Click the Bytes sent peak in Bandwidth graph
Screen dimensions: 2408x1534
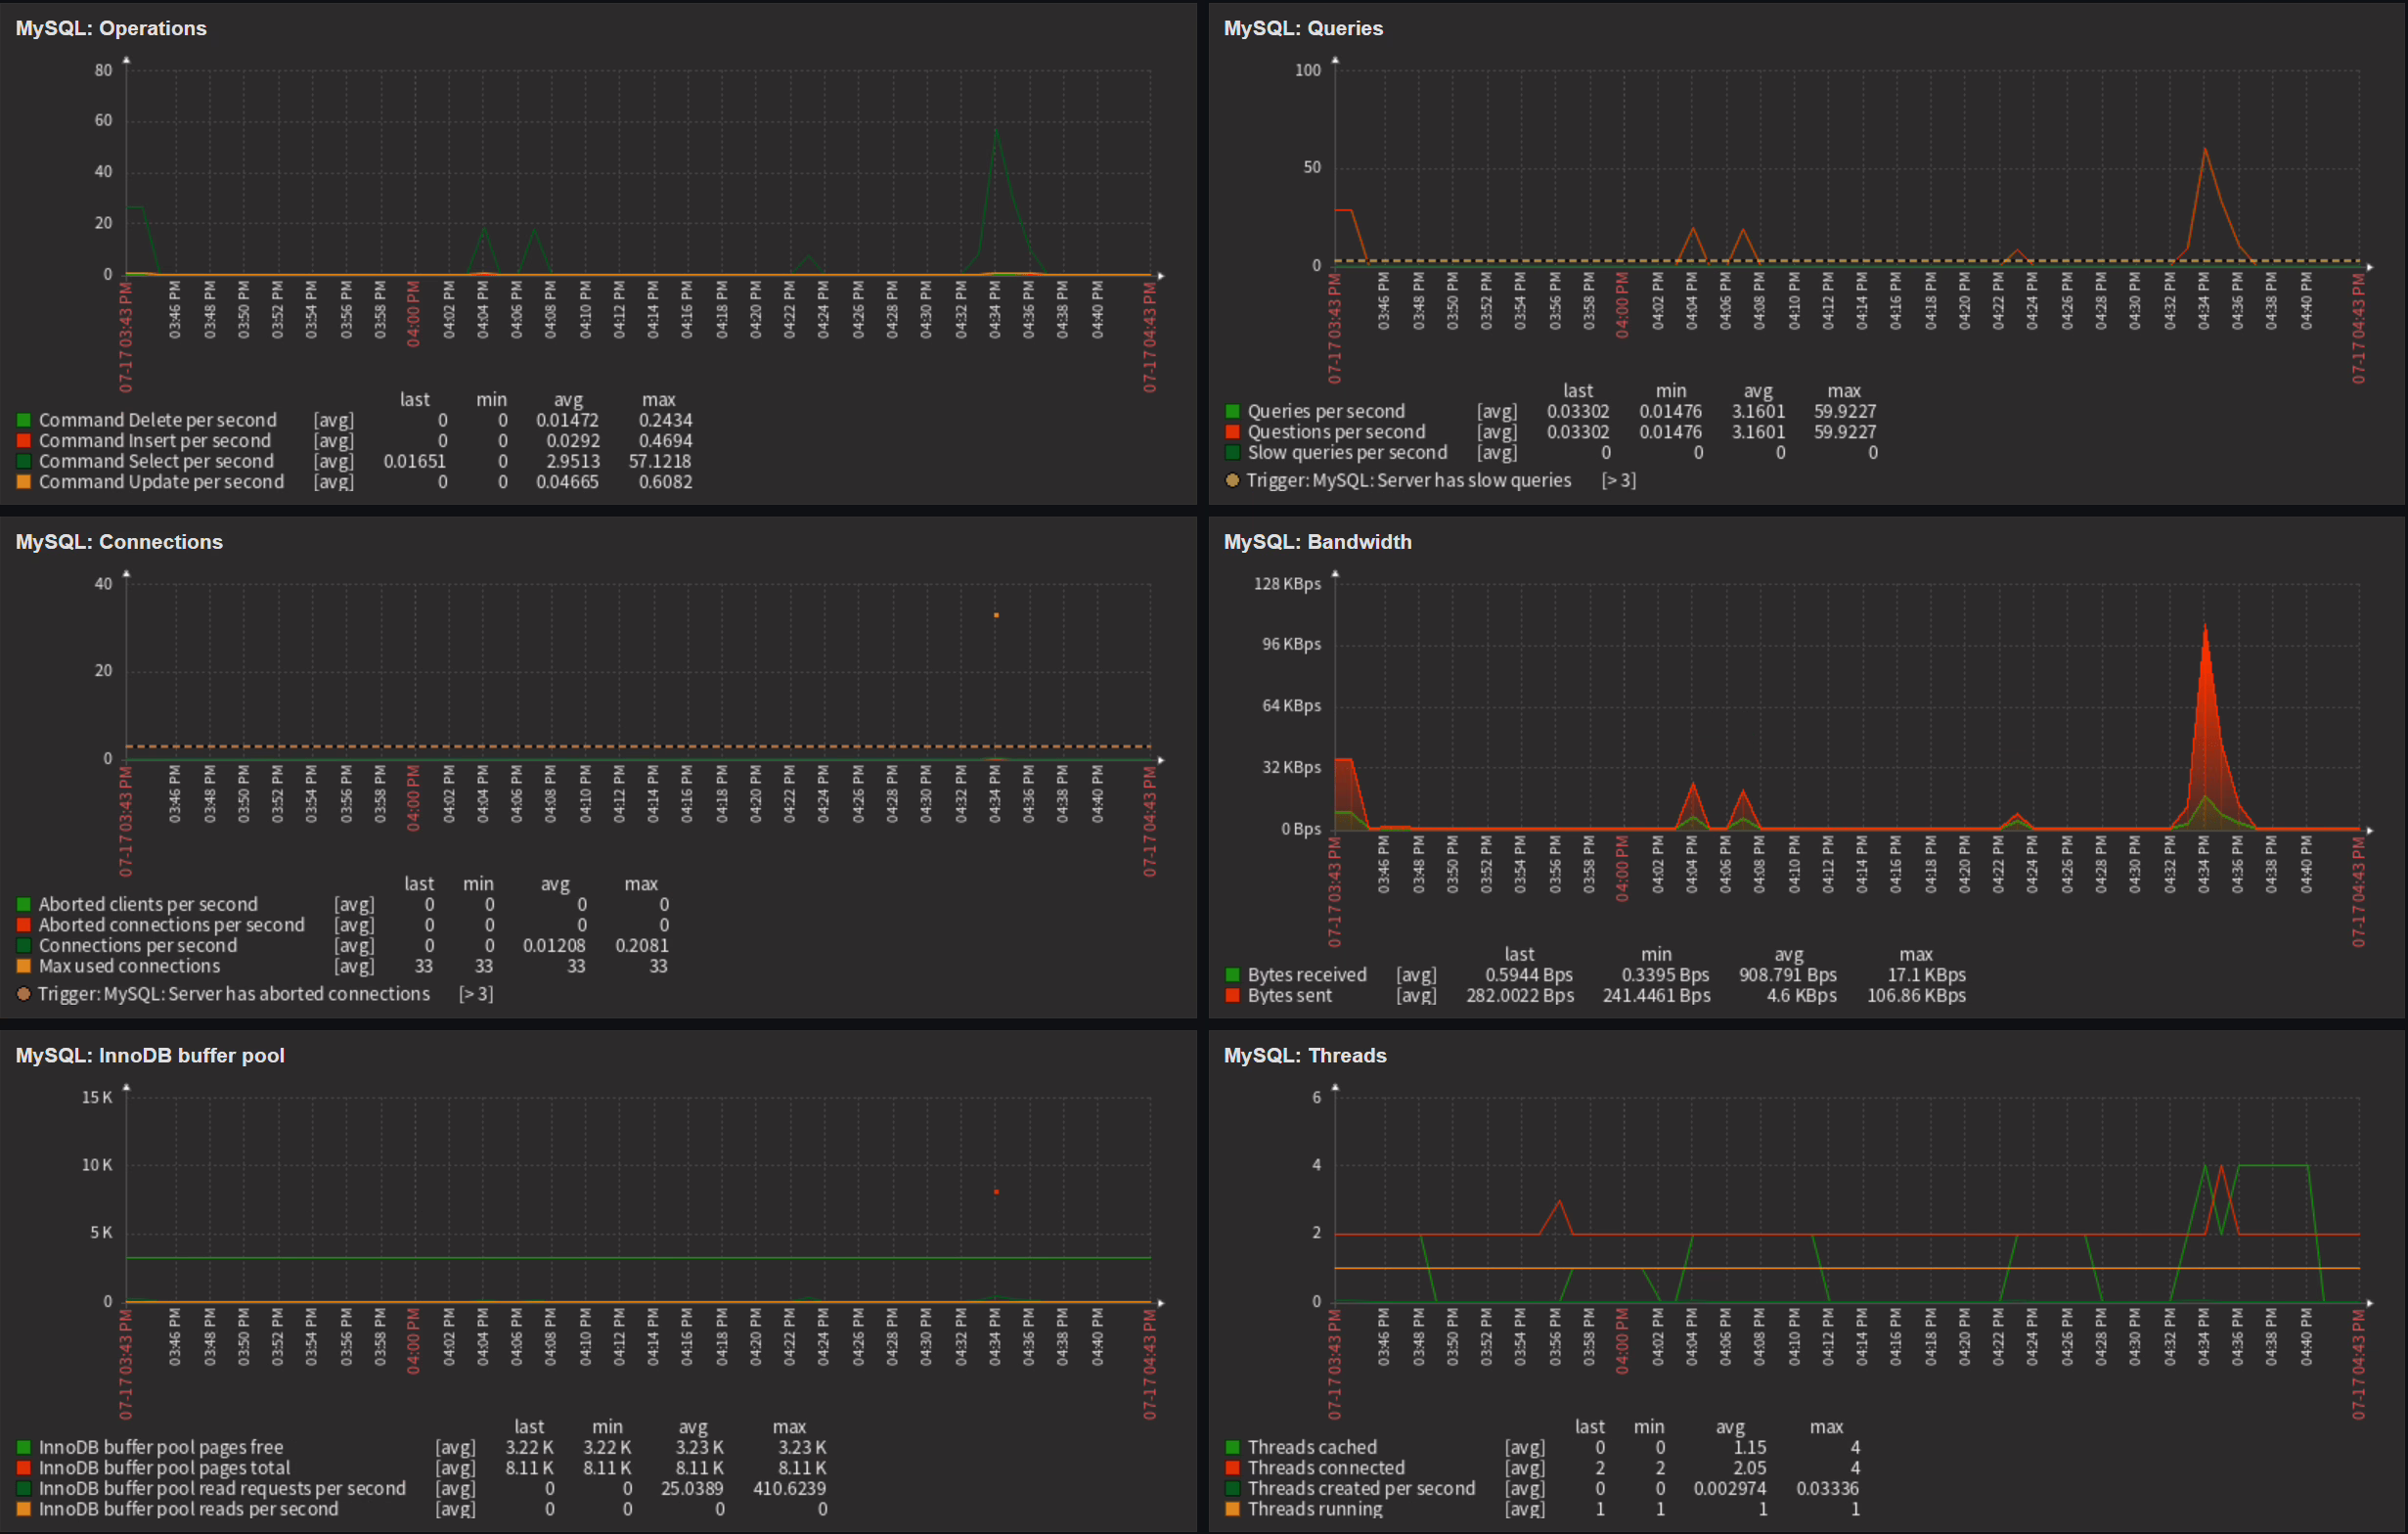(2205, 625)
